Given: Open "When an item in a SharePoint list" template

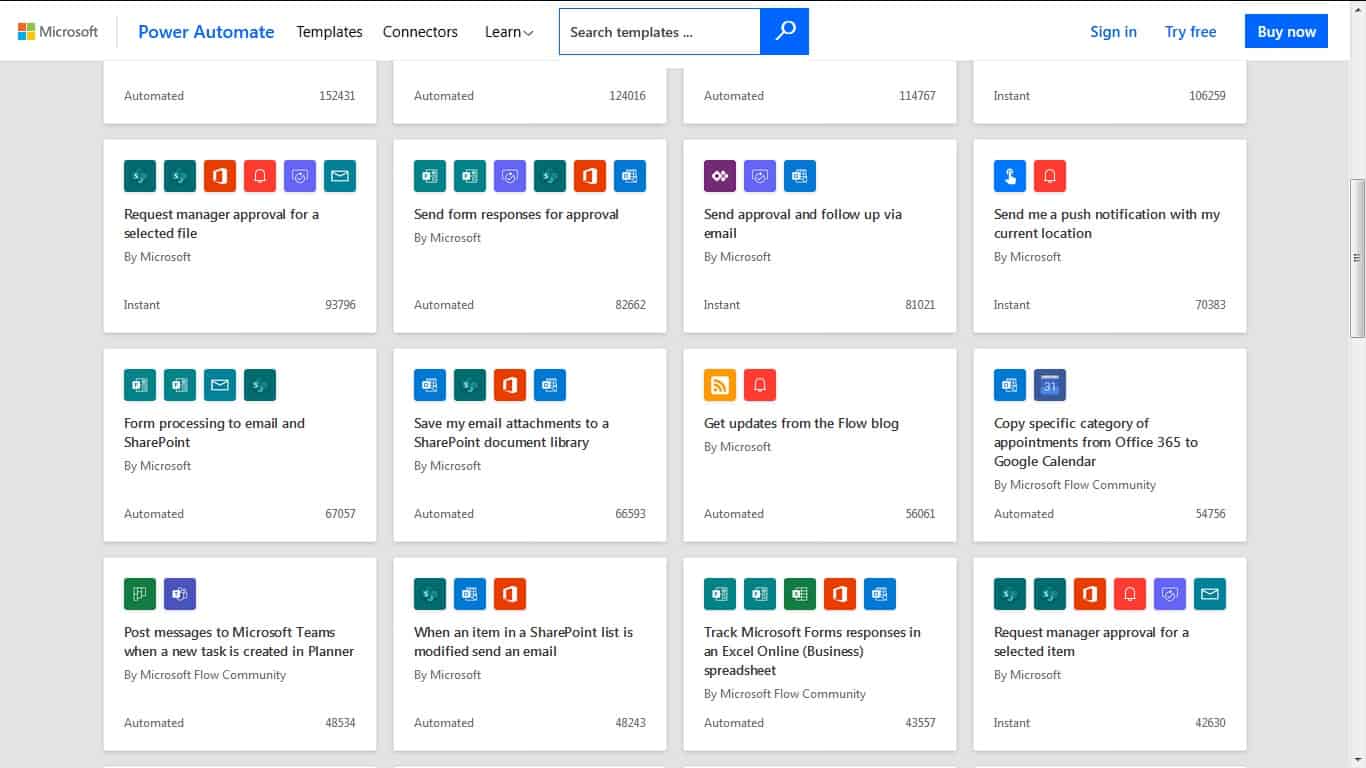Looking at the screenshot, I should tap(523, 642).
